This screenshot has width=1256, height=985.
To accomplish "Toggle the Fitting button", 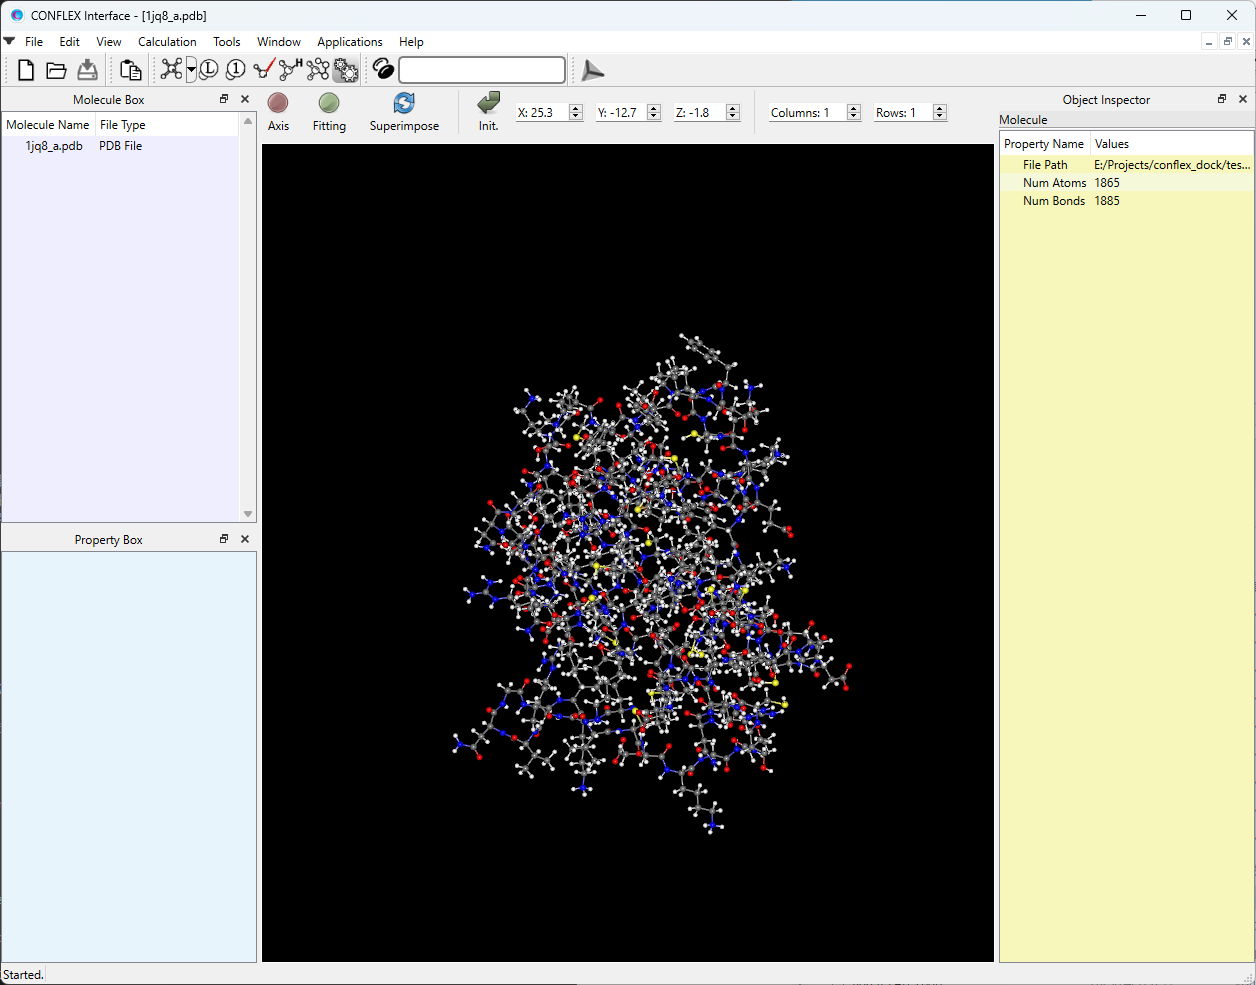I will (329, 103).
